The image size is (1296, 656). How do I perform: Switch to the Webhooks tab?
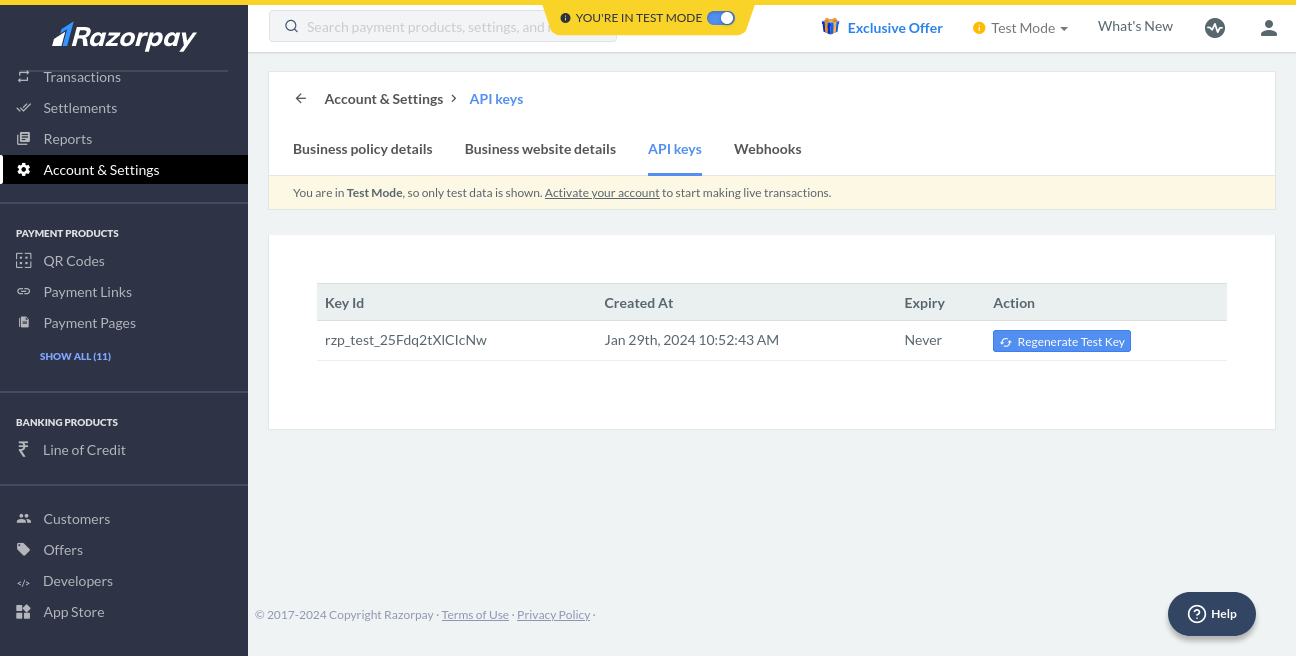click(767, 148)
